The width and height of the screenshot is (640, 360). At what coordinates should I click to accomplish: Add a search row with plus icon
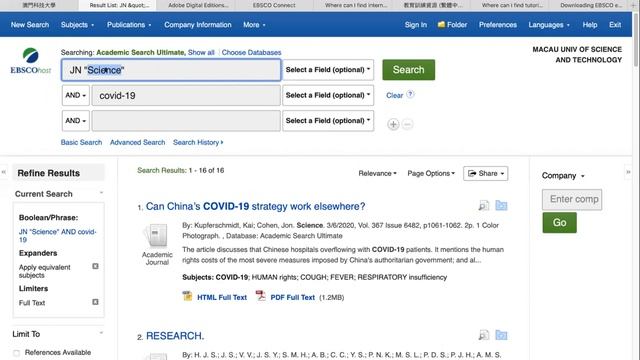click(x=393, y=124)
